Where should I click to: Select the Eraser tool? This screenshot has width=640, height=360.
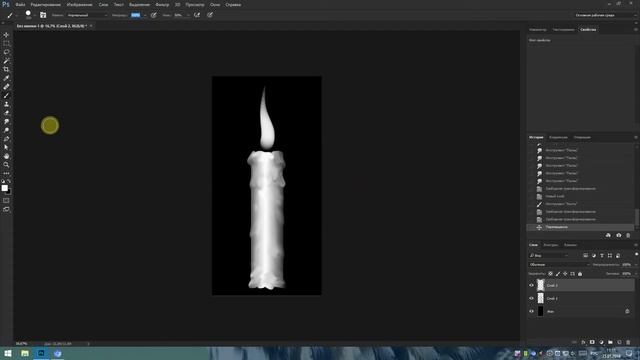coord(6,113)
